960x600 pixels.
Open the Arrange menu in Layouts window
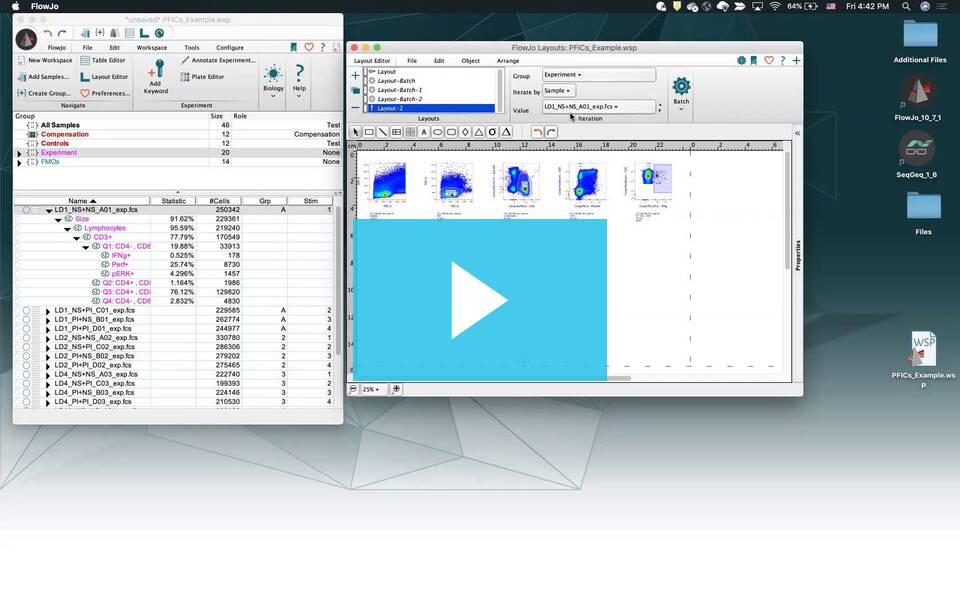click(x=508, y=61)
